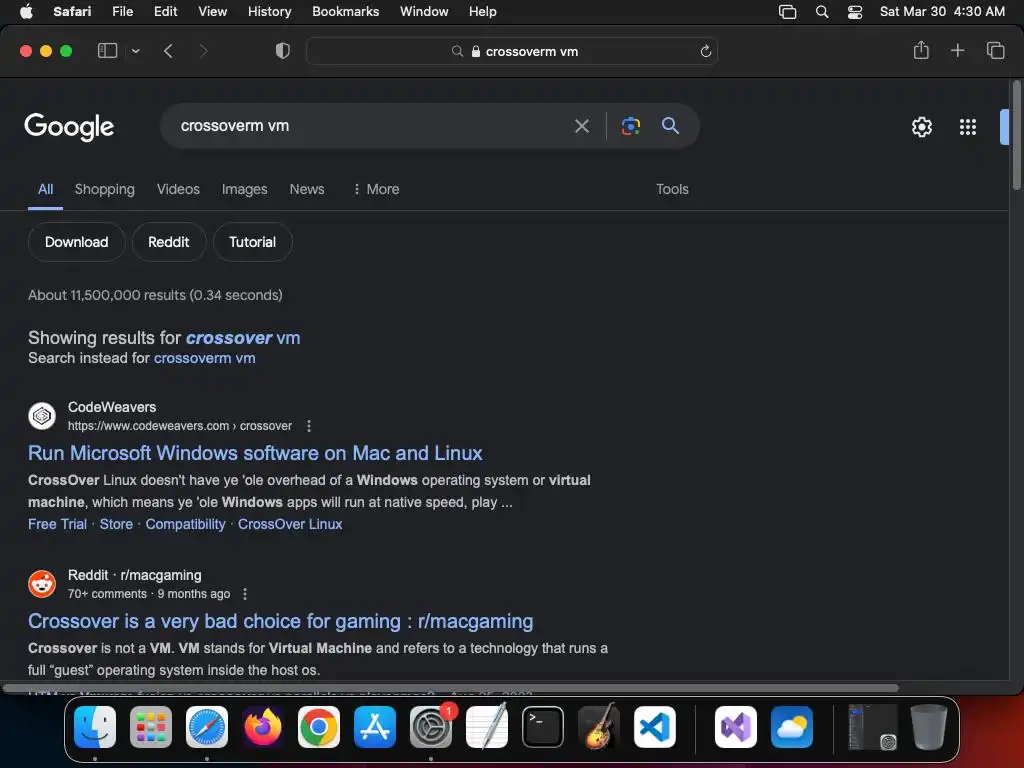Click the Download filter chip
This screenshot has width=1024, height=768.
point(76,242)
